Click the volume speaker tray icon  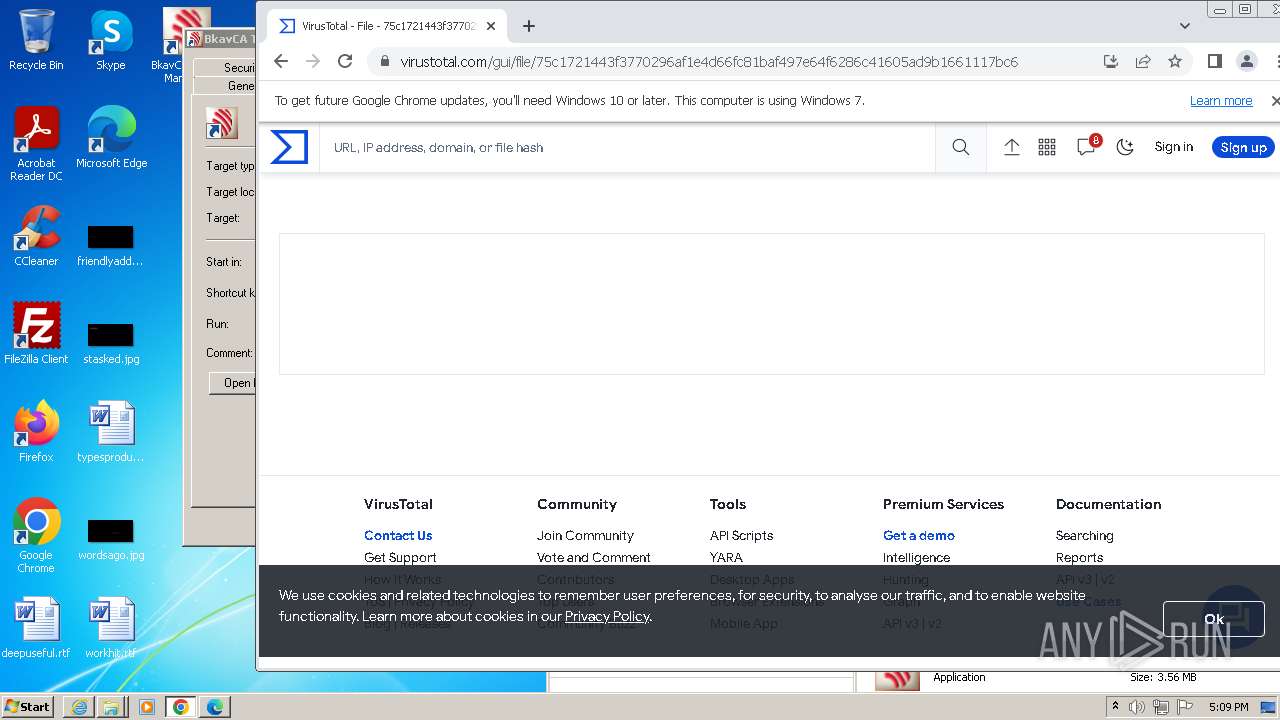[x=1137, y=707]
